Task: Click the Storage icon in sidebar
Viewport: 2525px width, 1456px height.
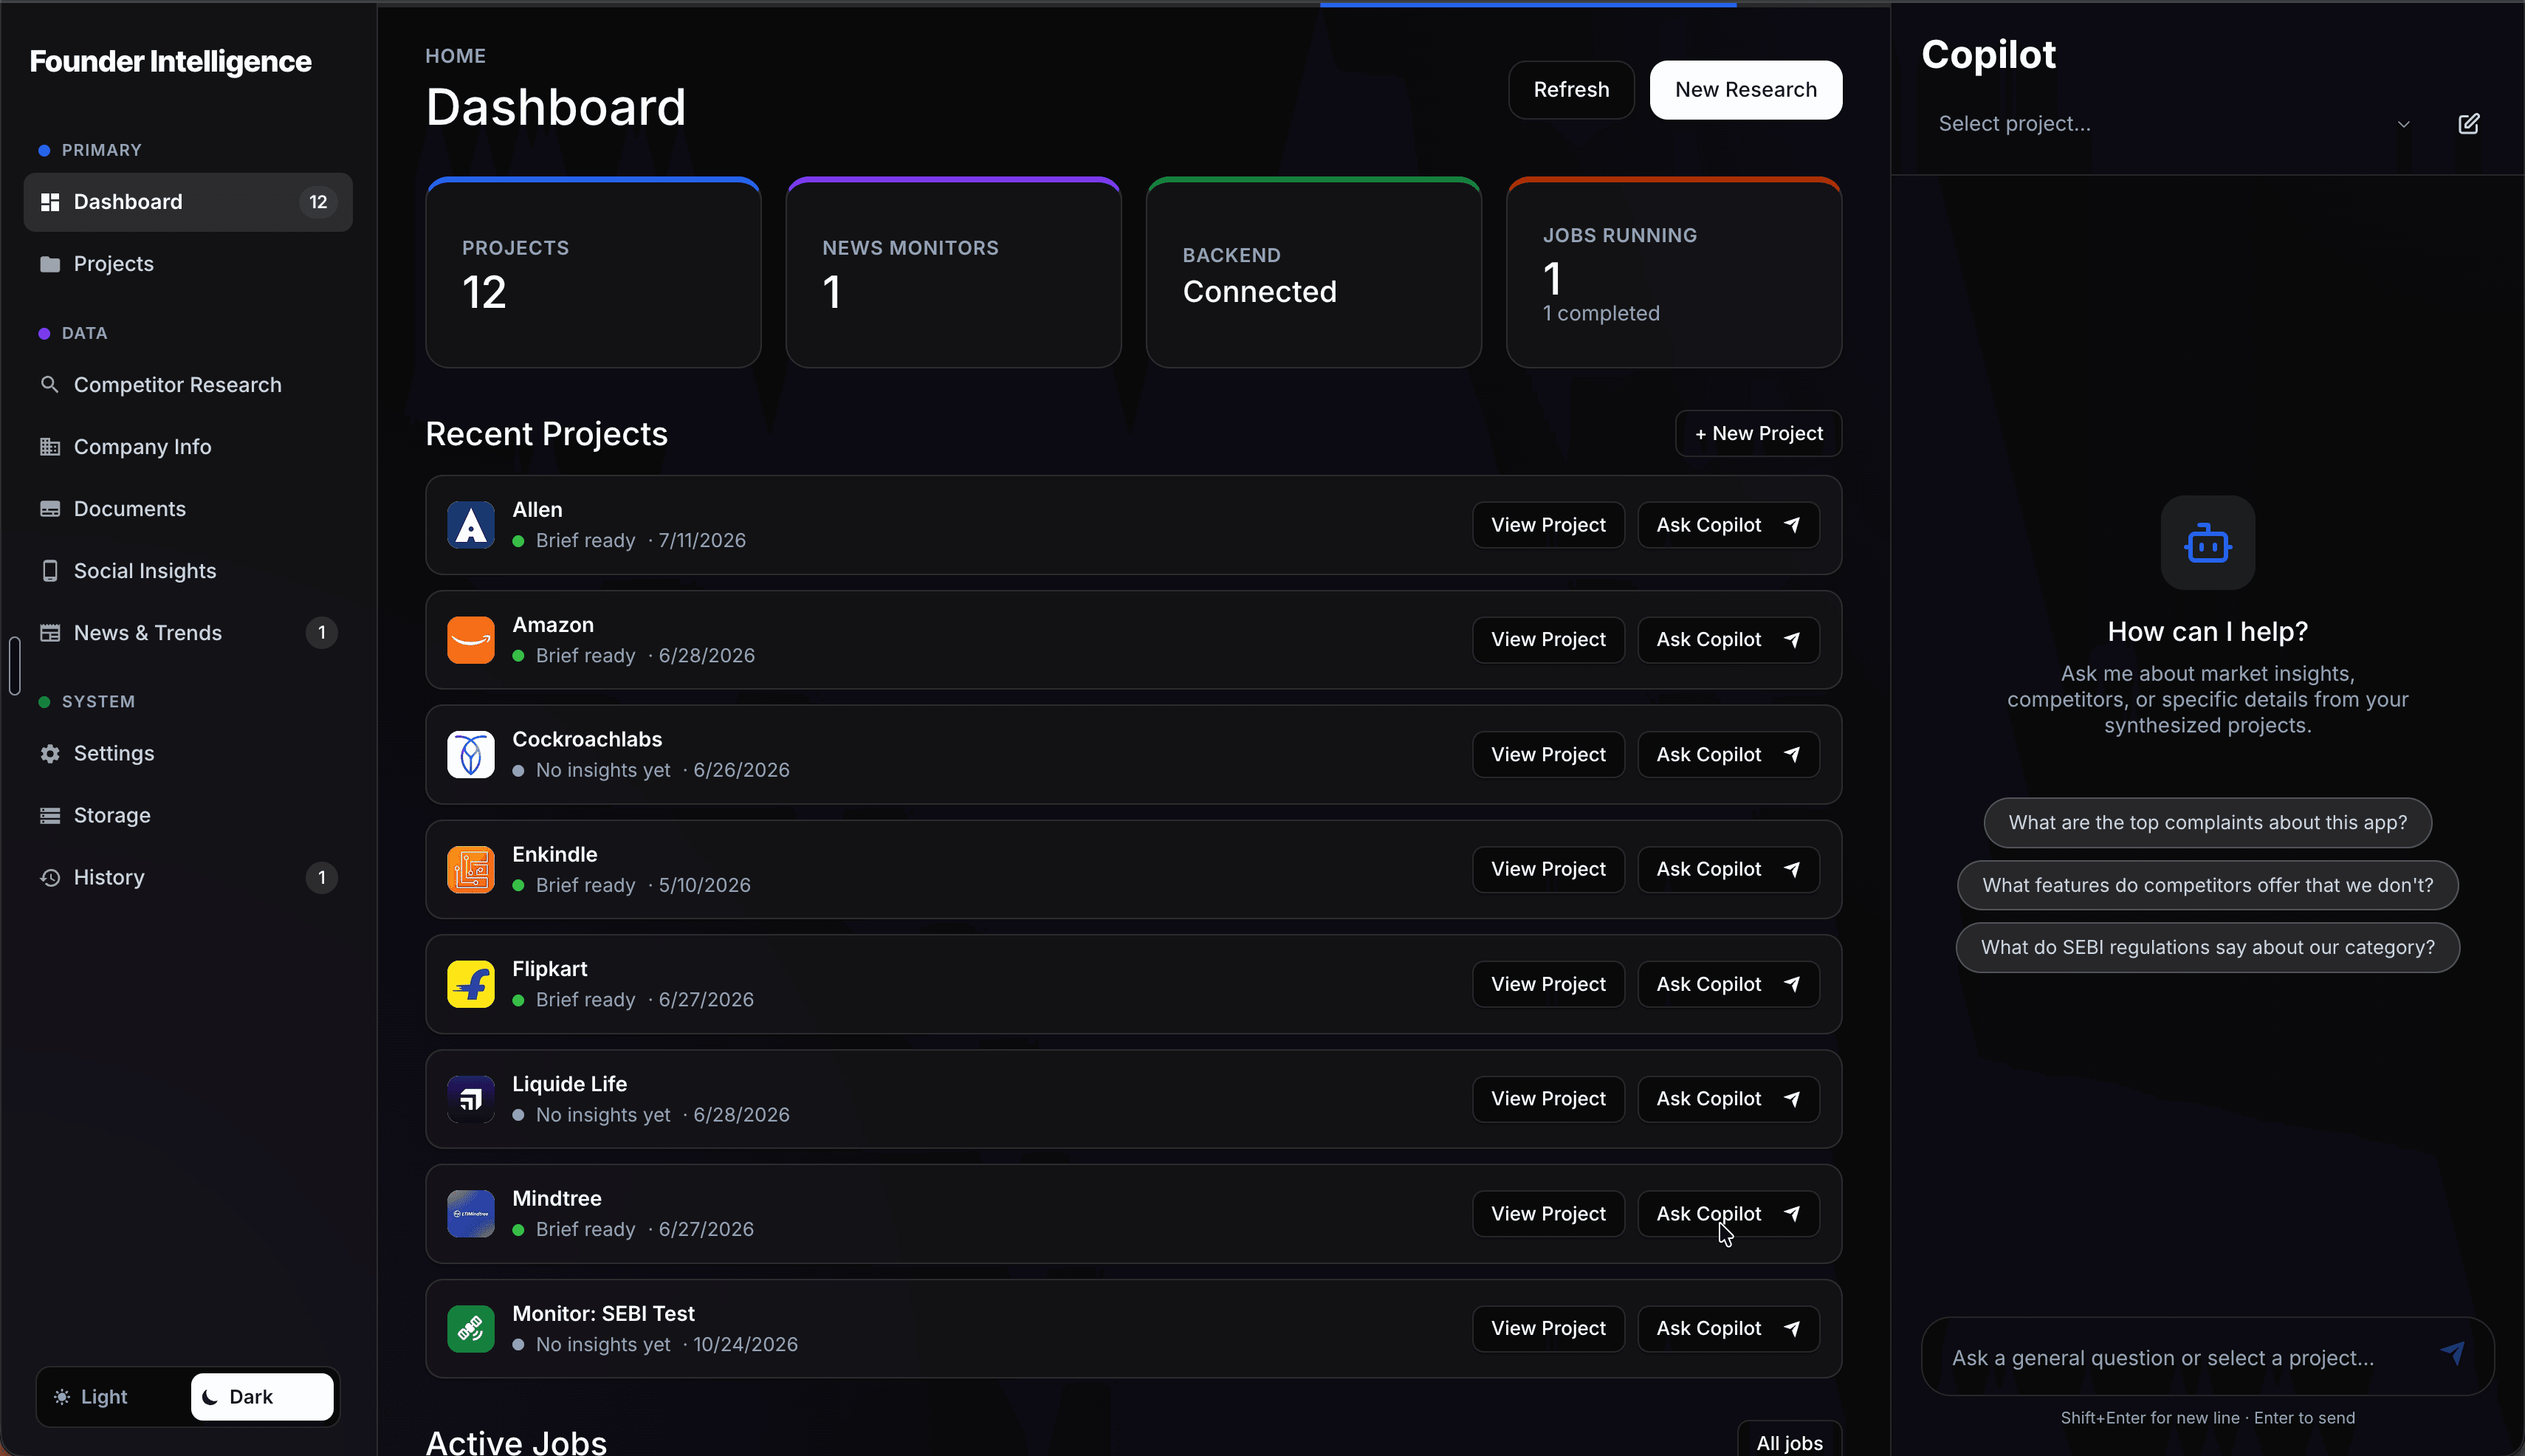Action: coord(49,815)
